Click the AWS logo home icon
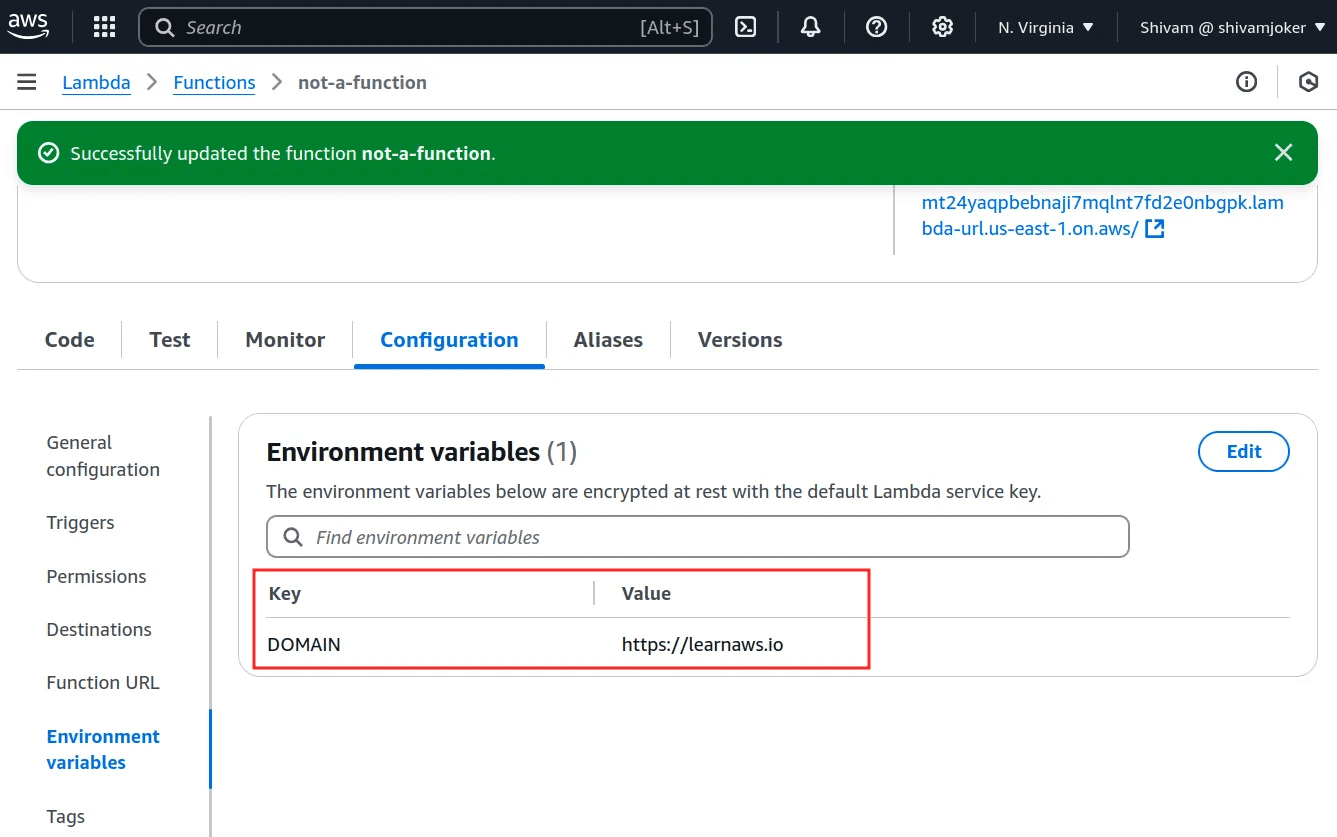 [28, 27]
